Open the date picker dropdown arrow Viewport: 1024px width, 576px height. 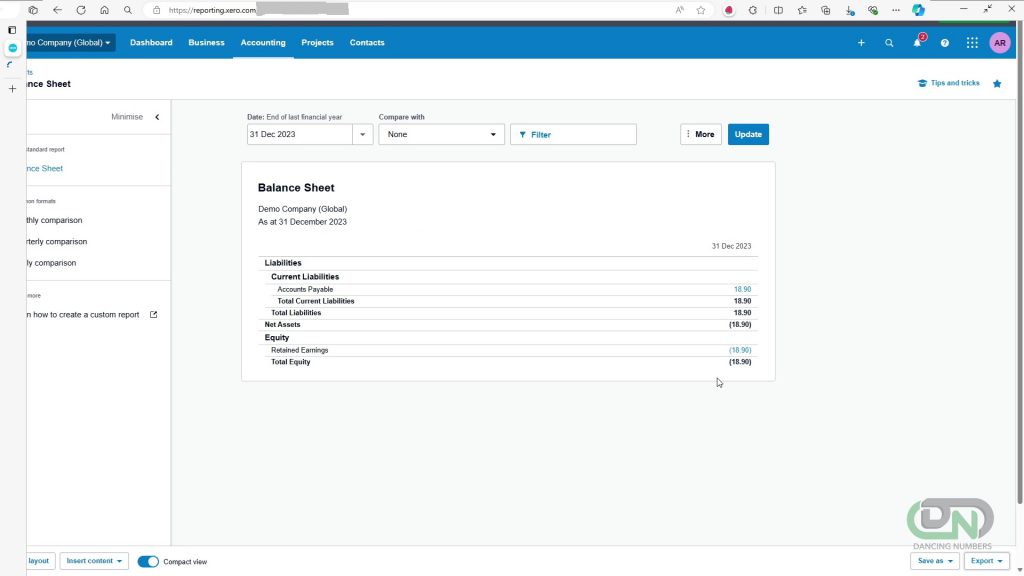[x=362, y=135]
